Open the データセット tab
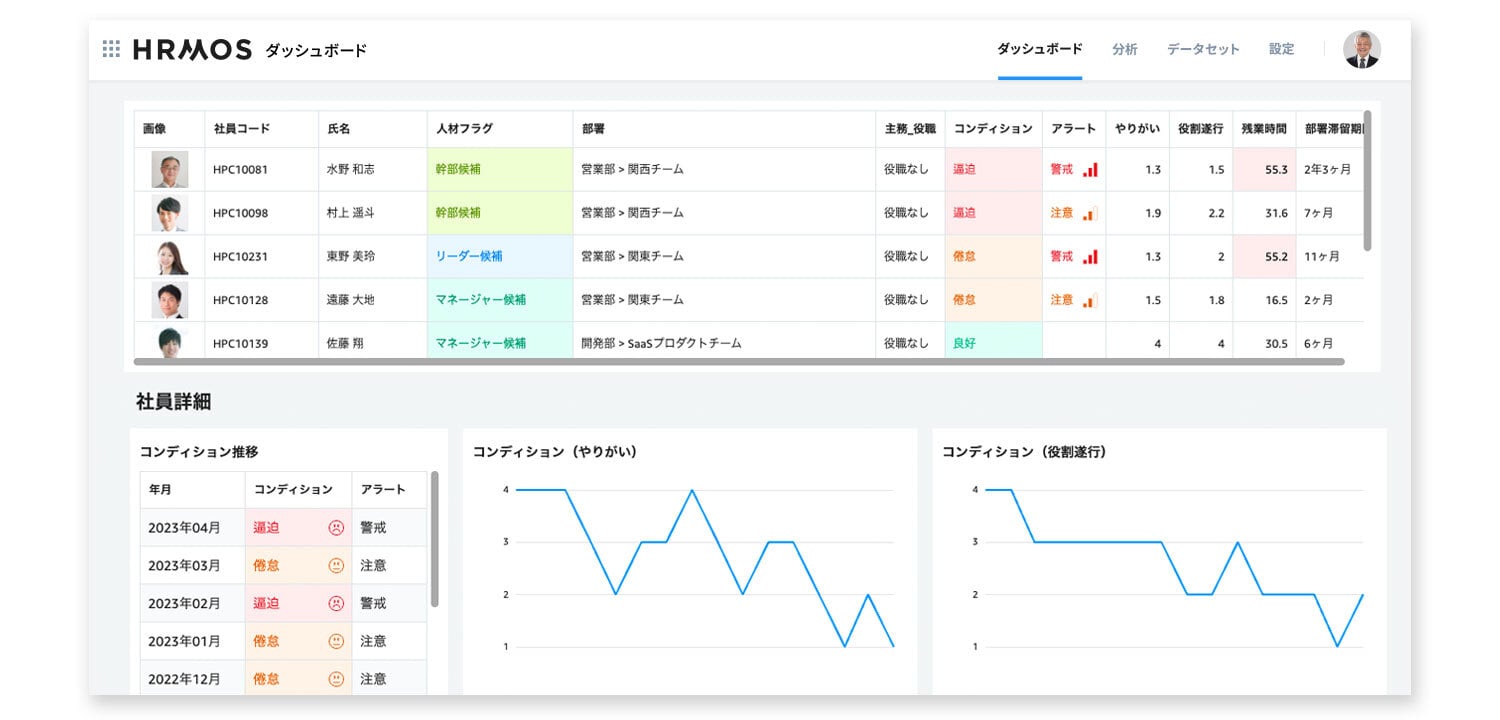 [1202, 49]
